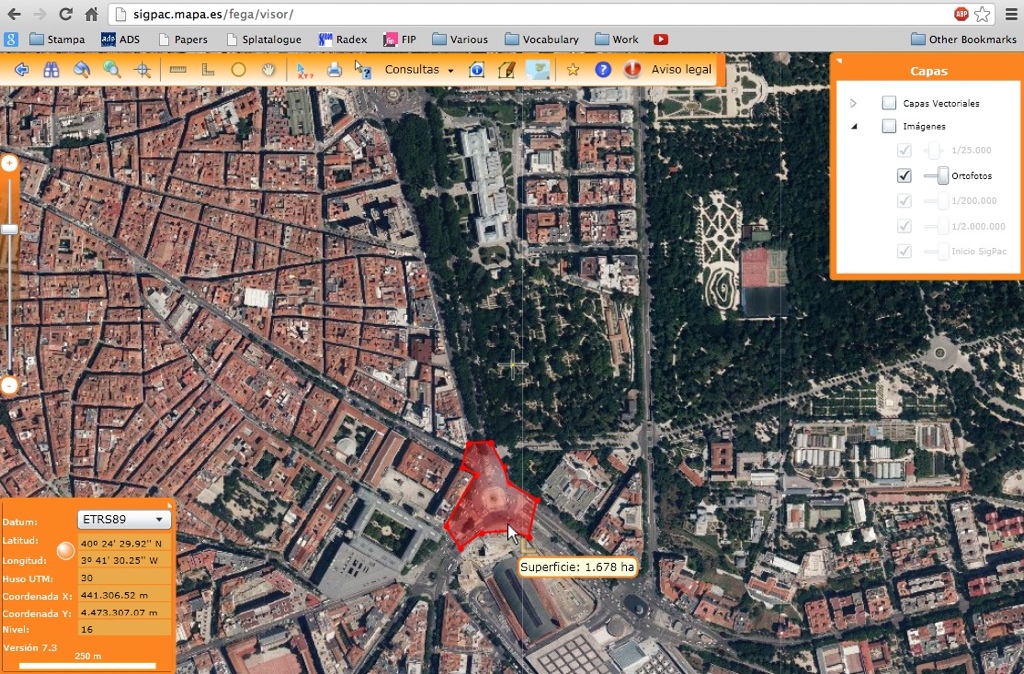
Task: Collapse the Imágenes tree node
Action: [853, 126]
